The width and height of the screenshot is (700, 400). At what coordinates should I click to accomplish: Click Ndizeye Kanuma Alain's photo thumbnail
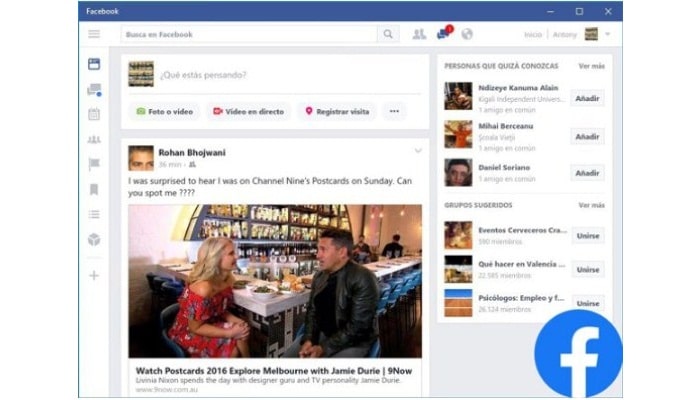pyautogui.click(x=458, y=96)
